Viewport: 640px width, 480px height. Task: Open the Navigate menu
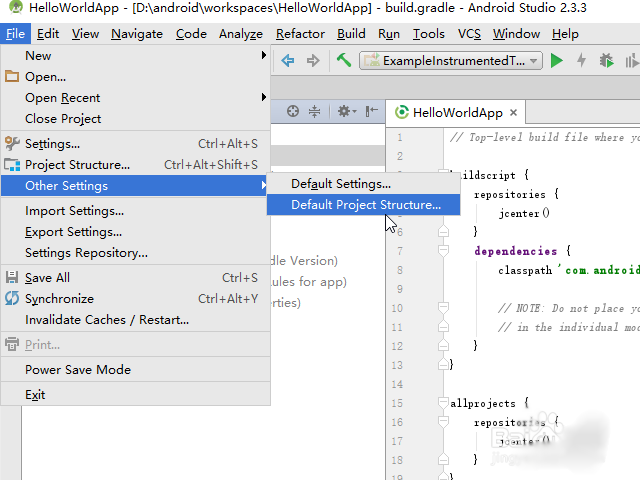pos(137,34)
